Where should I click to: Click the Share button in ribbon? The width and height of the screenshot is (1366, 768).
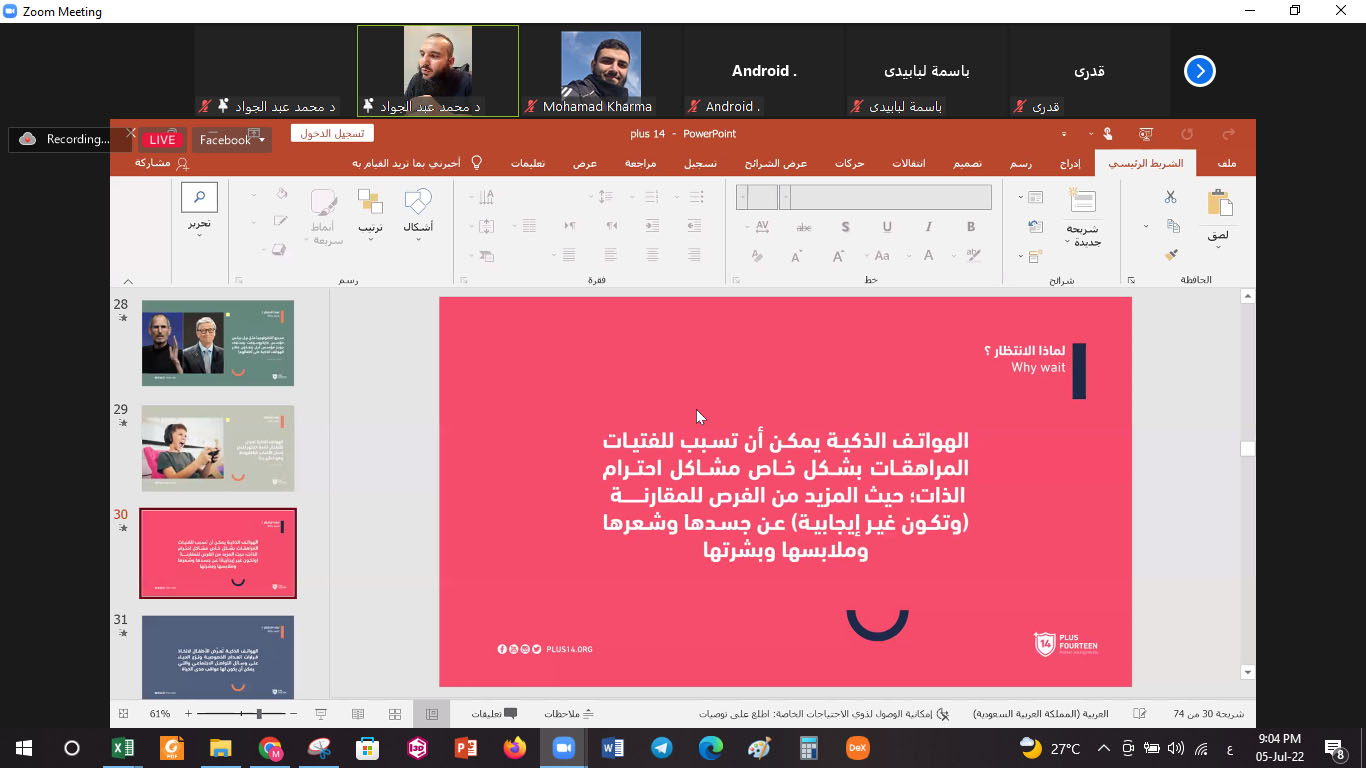pyautogui.click(x=161, y=163)
